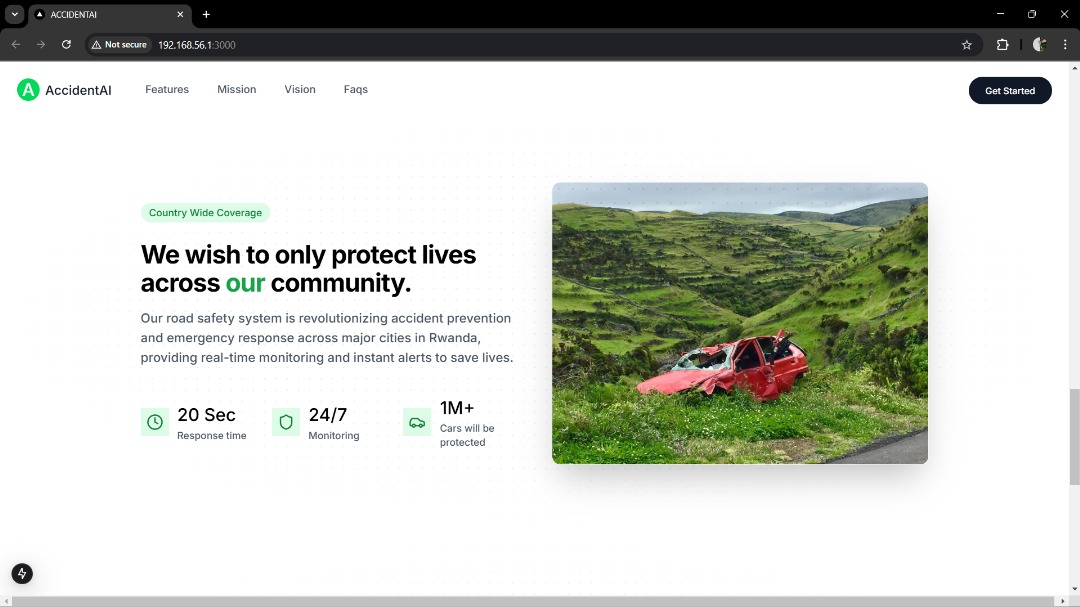Restore down the browser window
Viewport: 1080px width, 607px height.
tap(1032, 14)
